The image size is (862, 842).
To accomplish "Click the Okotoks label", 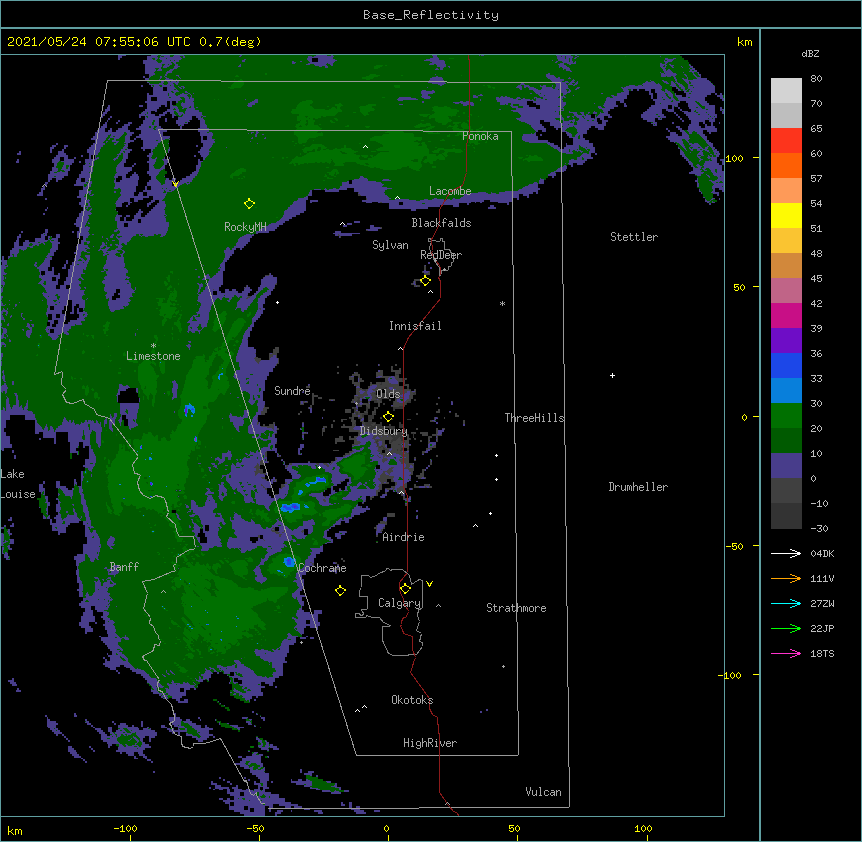I will [x=412, y=700].
